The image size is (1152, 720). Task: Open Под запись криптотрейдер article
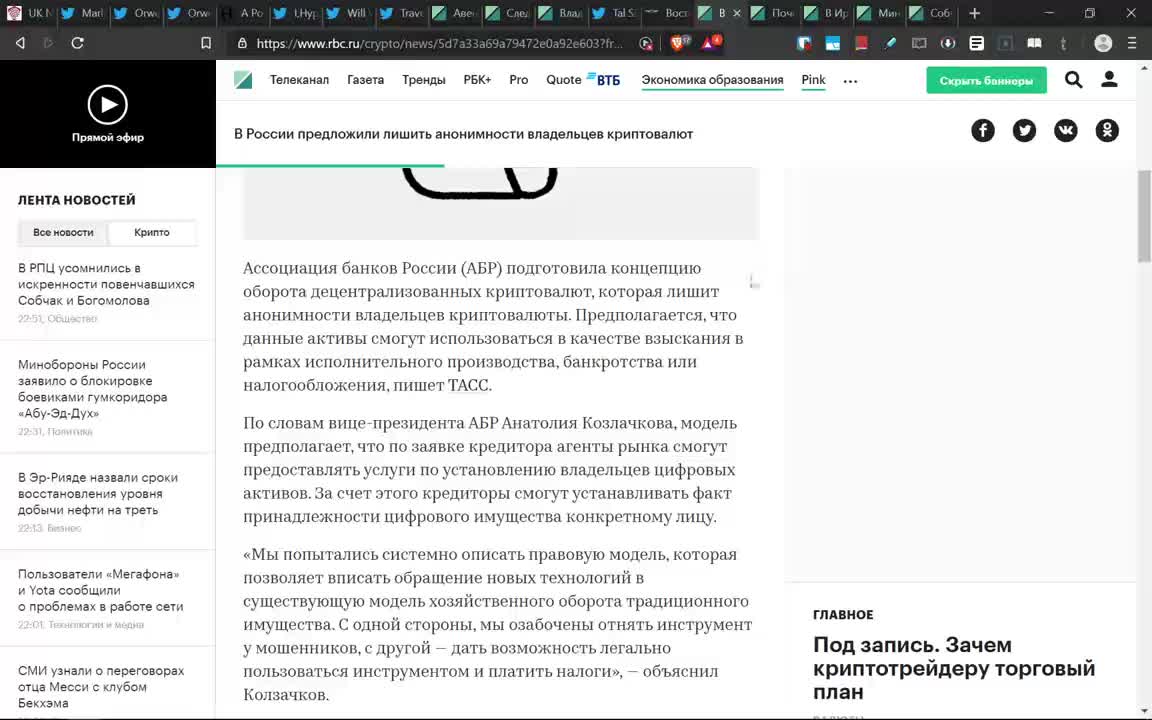(954, 668)
